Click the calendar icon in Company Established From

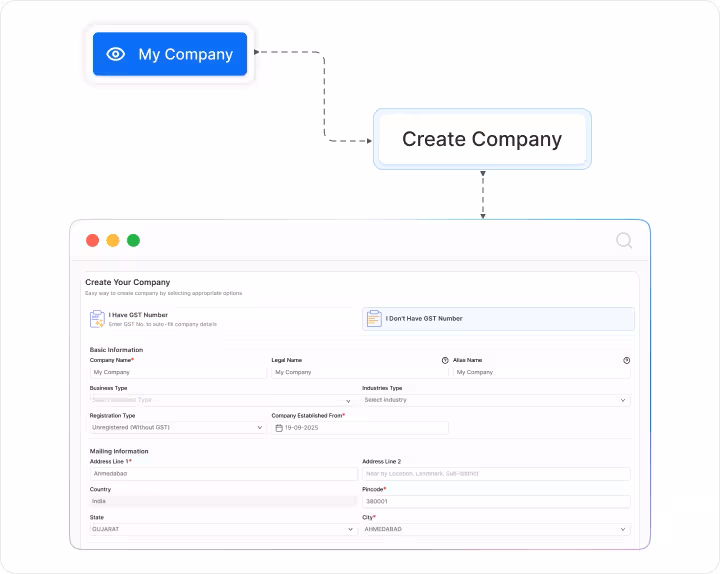279,428
